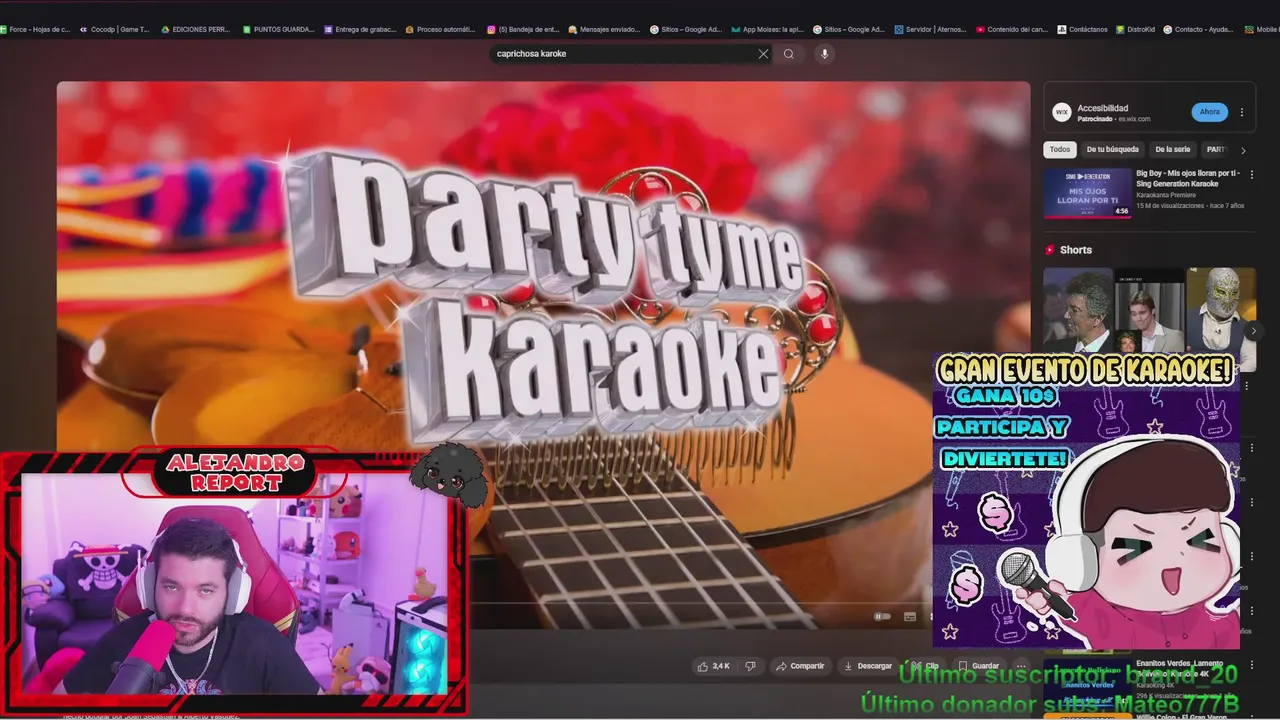1280x720 pixels.
Task: Click the Wix logo icon in the ad
Action: (1061, 112)
